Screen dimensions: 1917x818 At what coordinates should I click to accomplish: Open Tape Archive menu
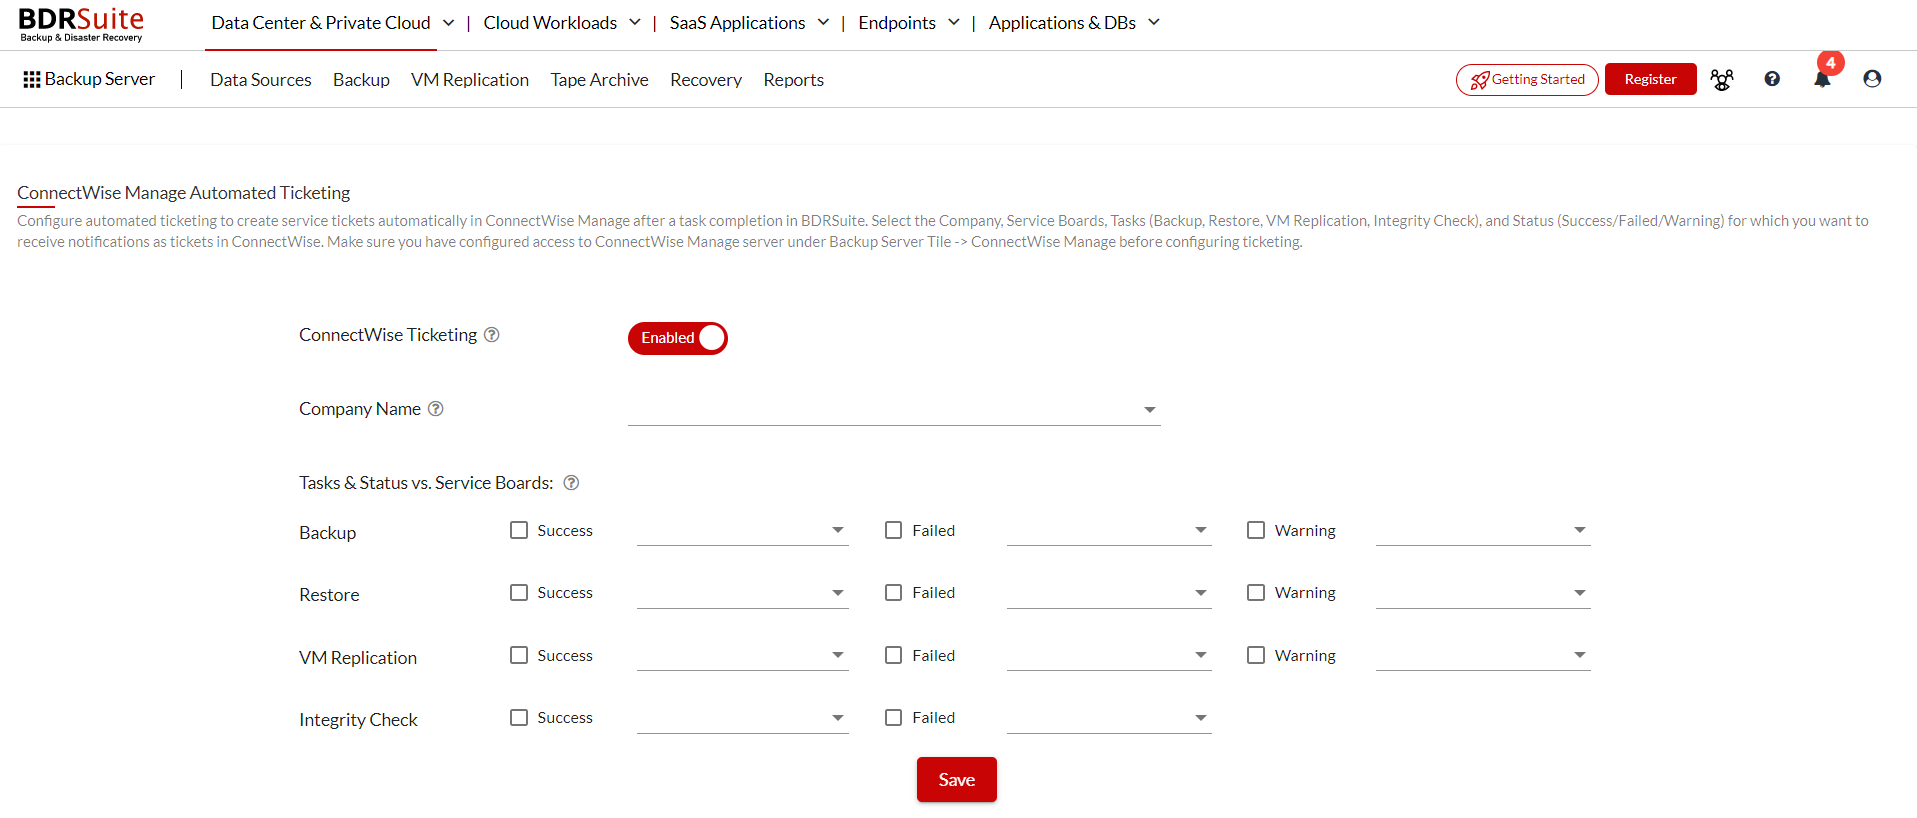click(599, 80)
